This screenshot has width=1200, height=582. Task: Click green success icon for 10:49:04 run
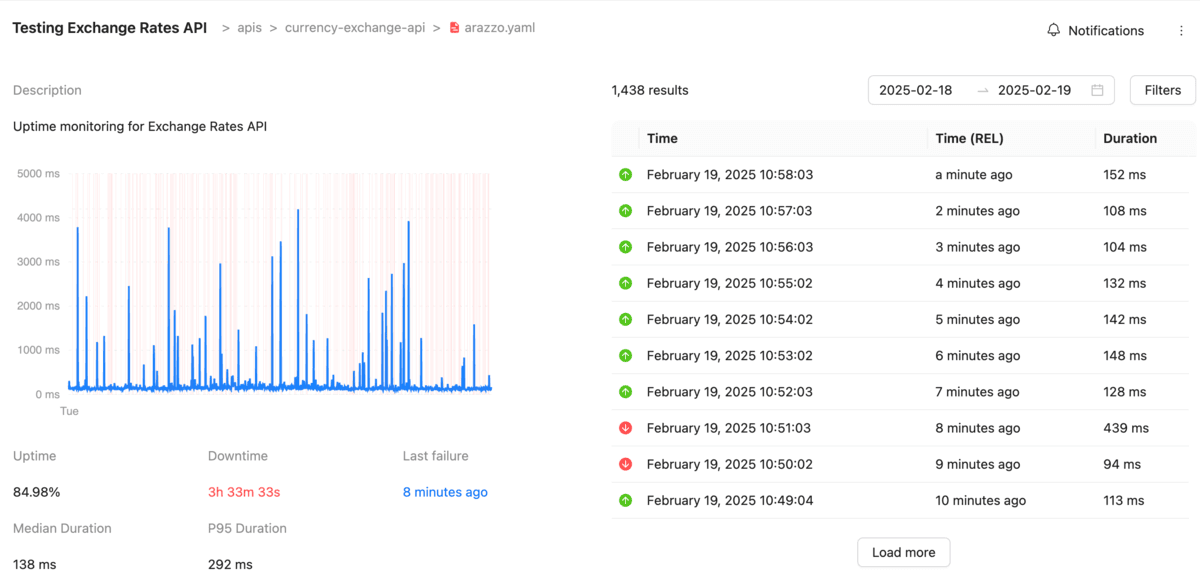[x=626, y=500]
